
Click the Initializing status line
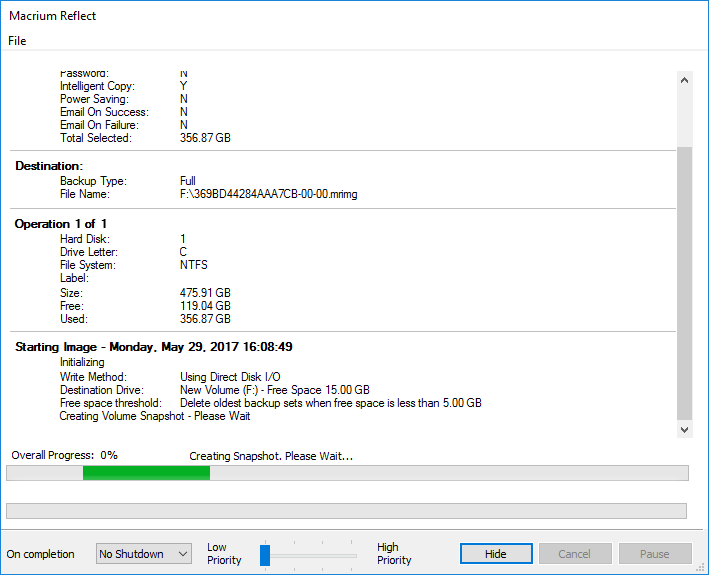pyautogui.click(x=82, y=362)
